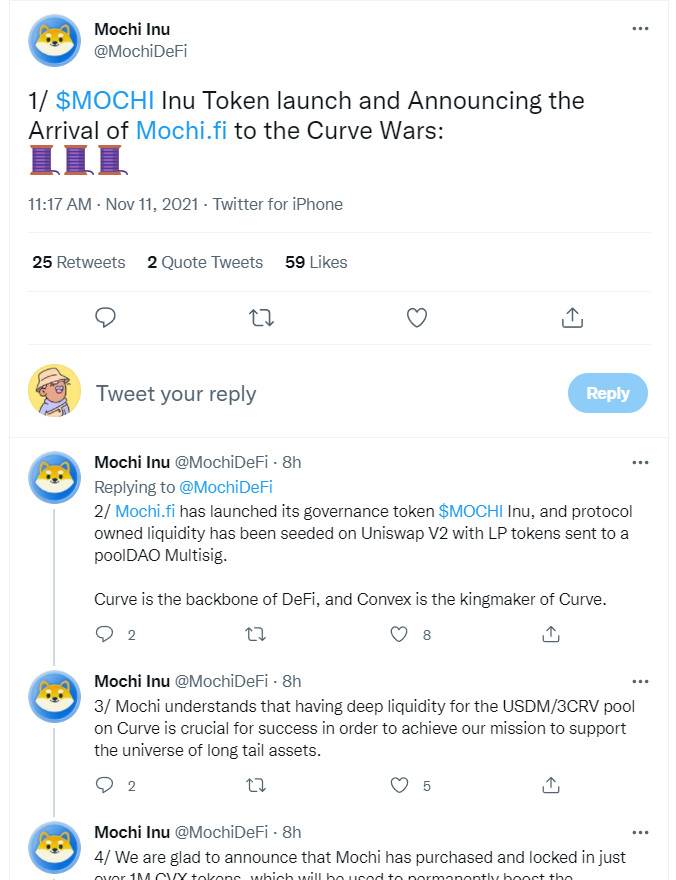Reply to tweet 2/ about governance token

104,634
